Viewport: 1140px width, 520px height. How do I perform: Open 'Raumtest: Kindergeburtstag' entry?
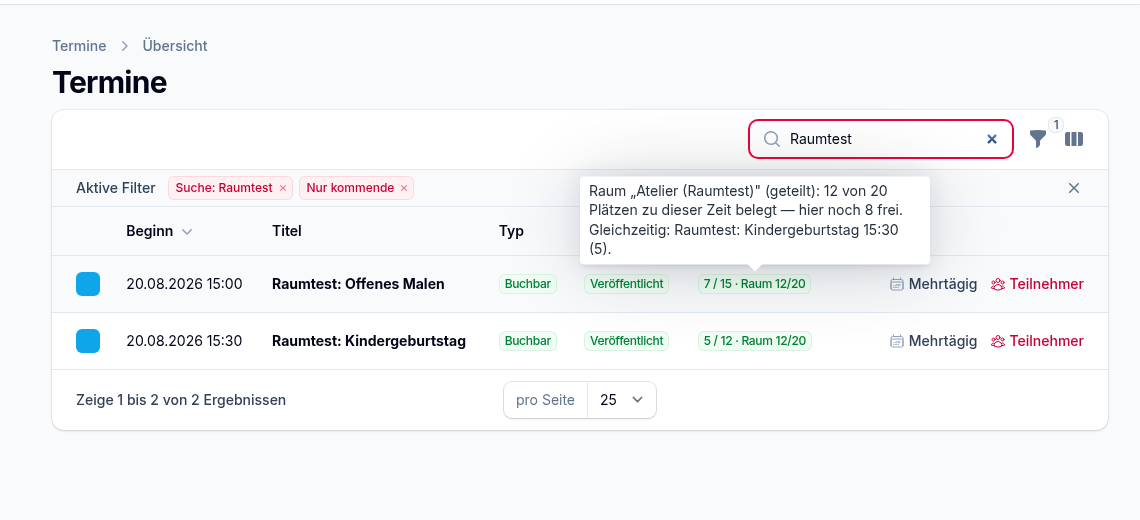tap(369, 341)
